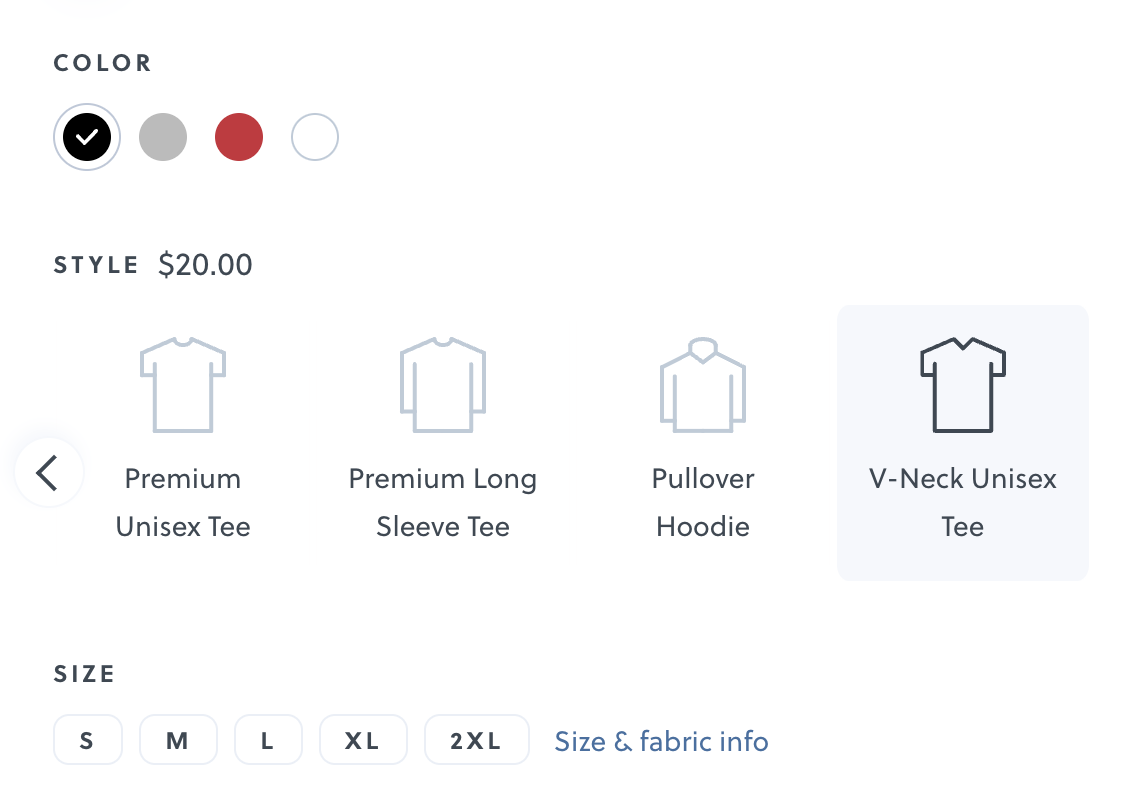Select size S
The image size is (1134, 802).
88,740
